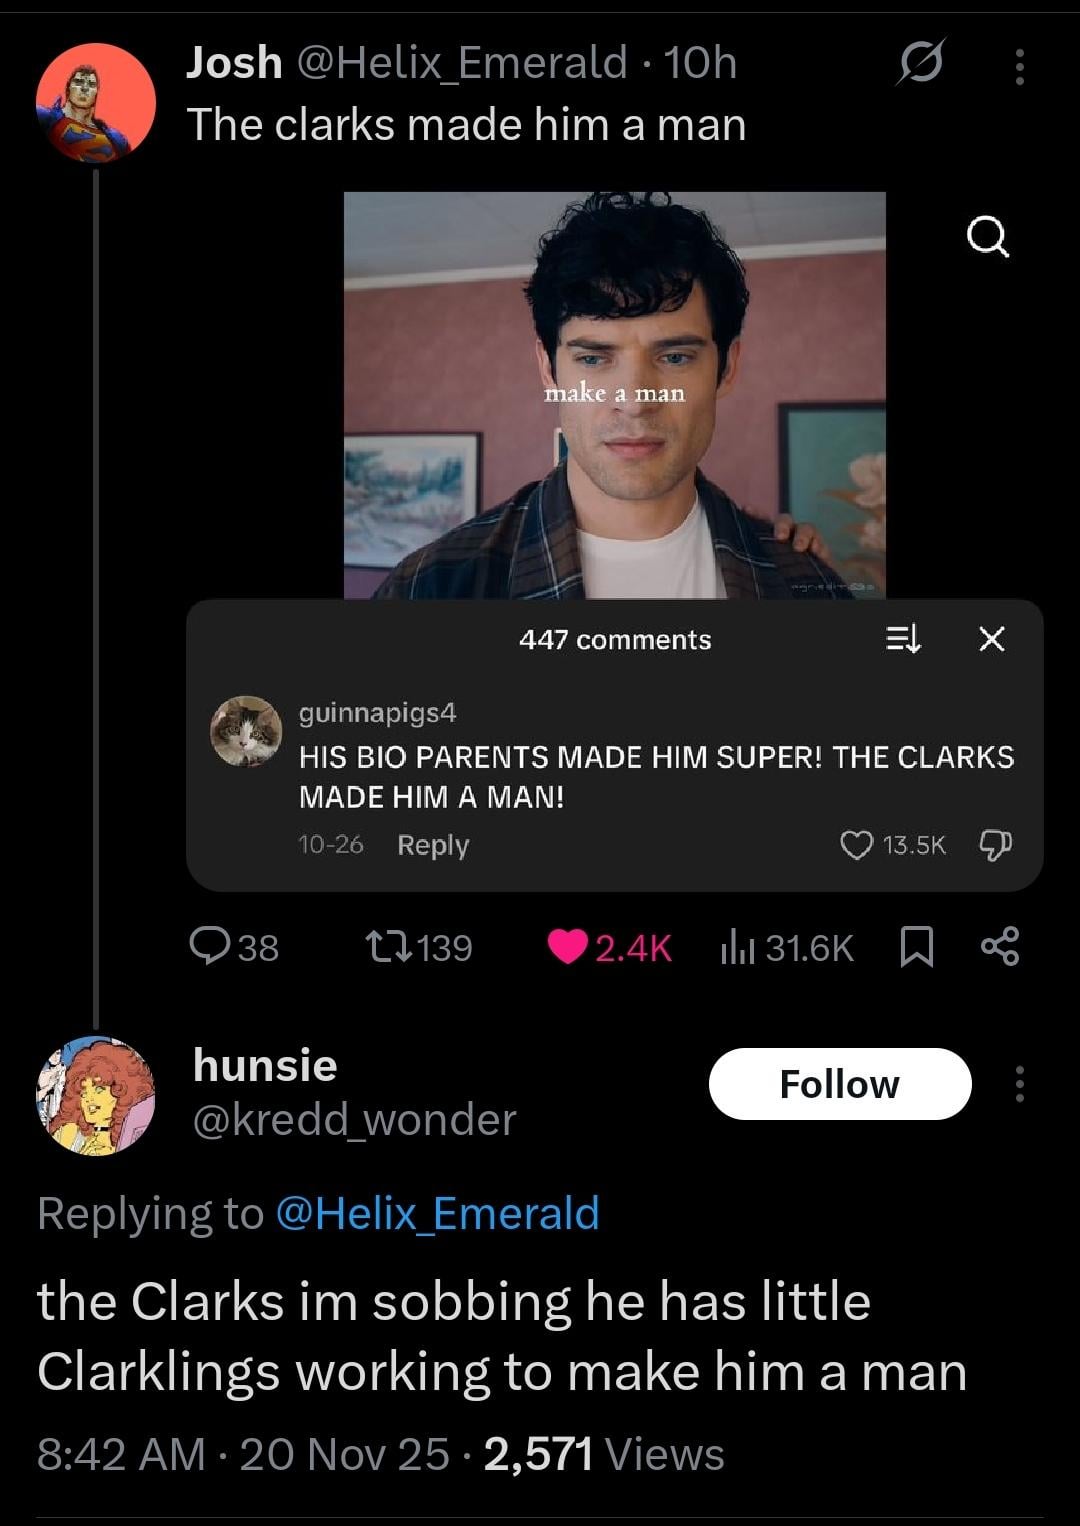This screenshot has width=1080, height=1526.
Task: Tap Reply under guinnapigs4's comment
Action: point(433,845)
